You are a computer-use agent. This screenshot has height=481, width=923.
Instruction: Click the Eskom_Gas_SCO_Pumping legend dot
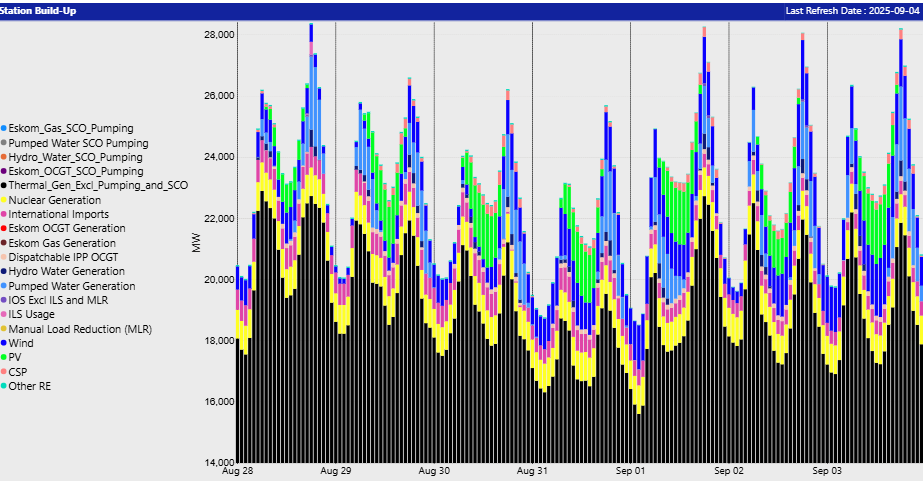coord(4,129)
